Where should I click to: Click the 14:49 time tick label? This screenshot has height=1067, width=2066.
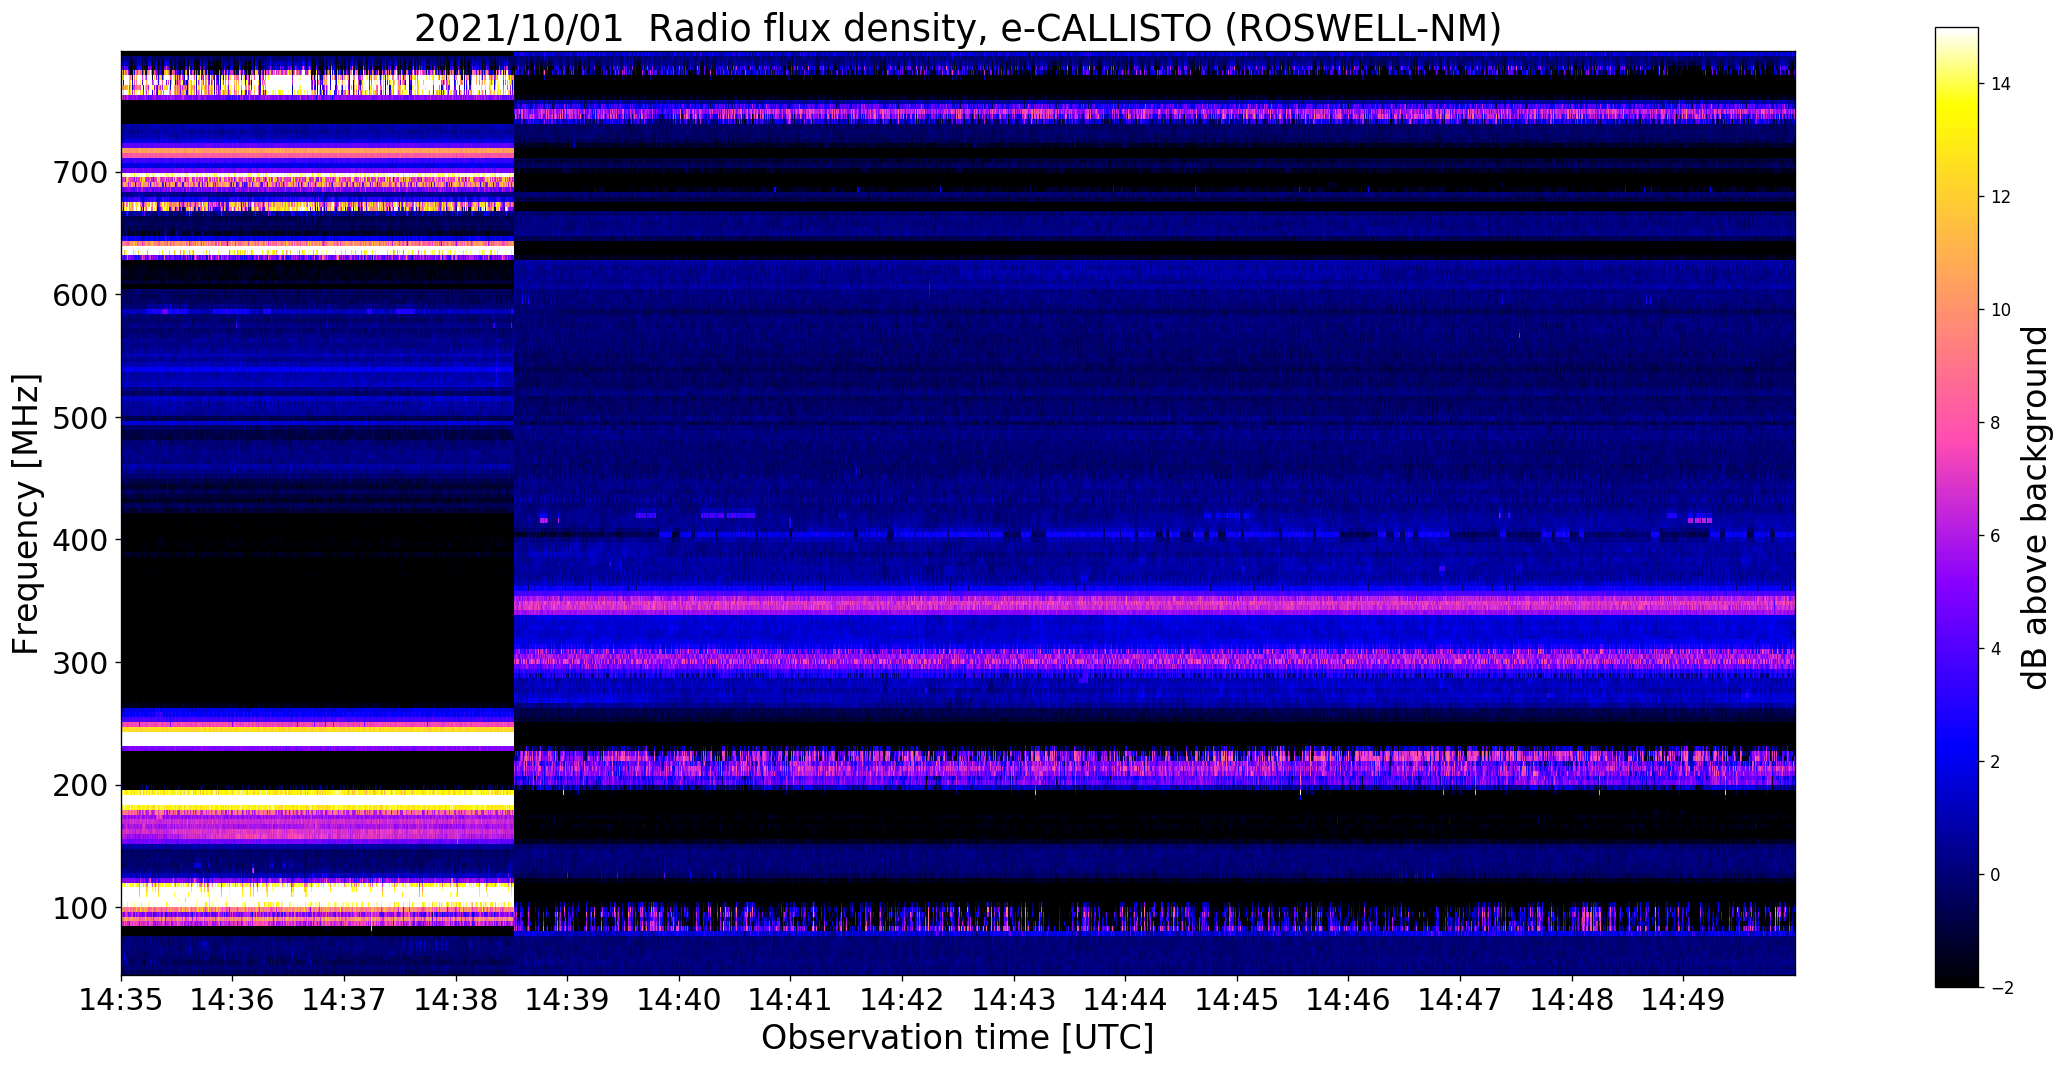click(x=1684, y=999)
